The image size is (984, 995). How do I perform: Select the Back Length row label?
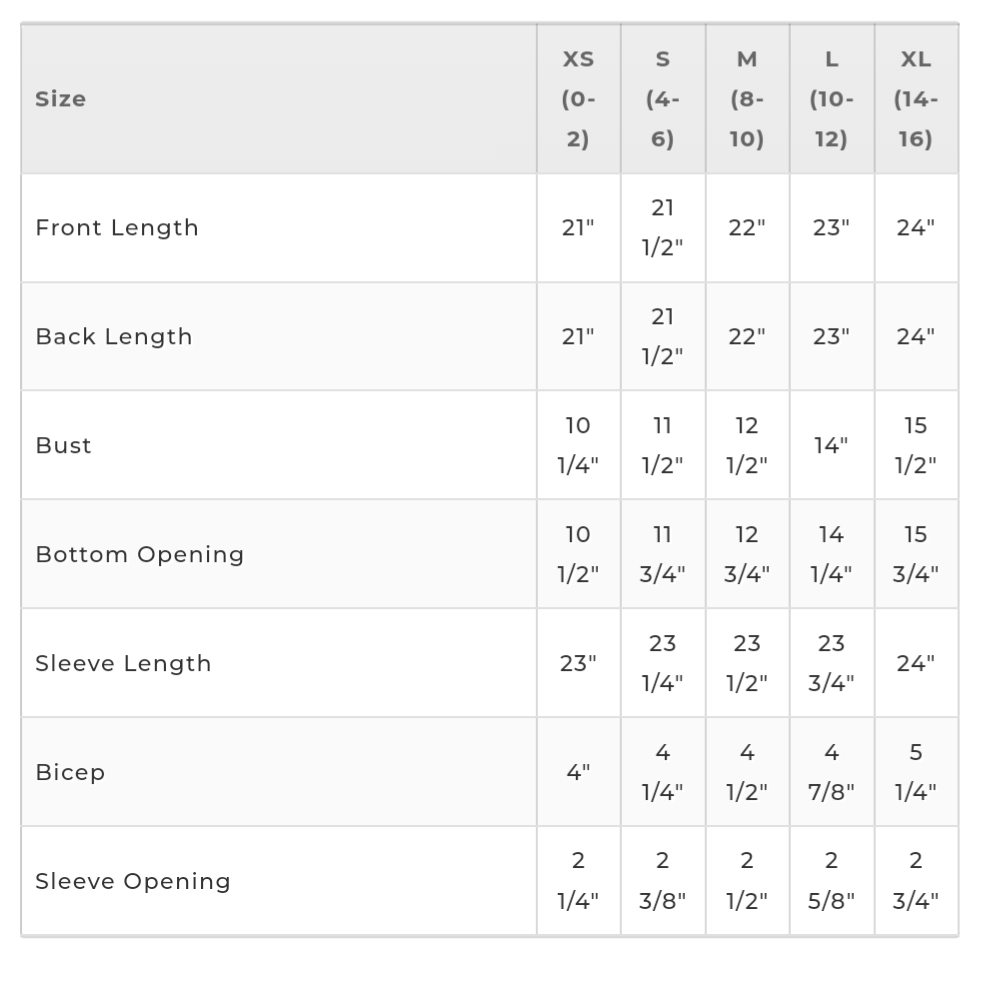(114, 337)
